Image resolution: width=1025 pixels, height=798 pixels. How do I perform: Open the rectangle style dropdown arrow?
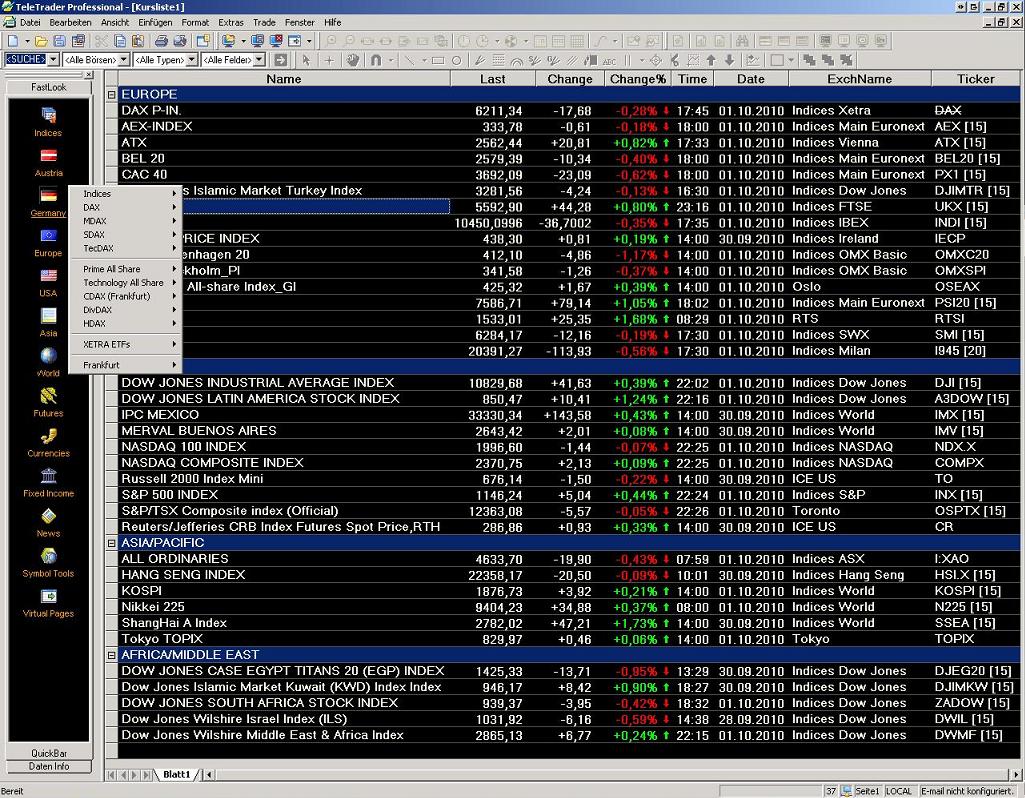pos(791,60)
